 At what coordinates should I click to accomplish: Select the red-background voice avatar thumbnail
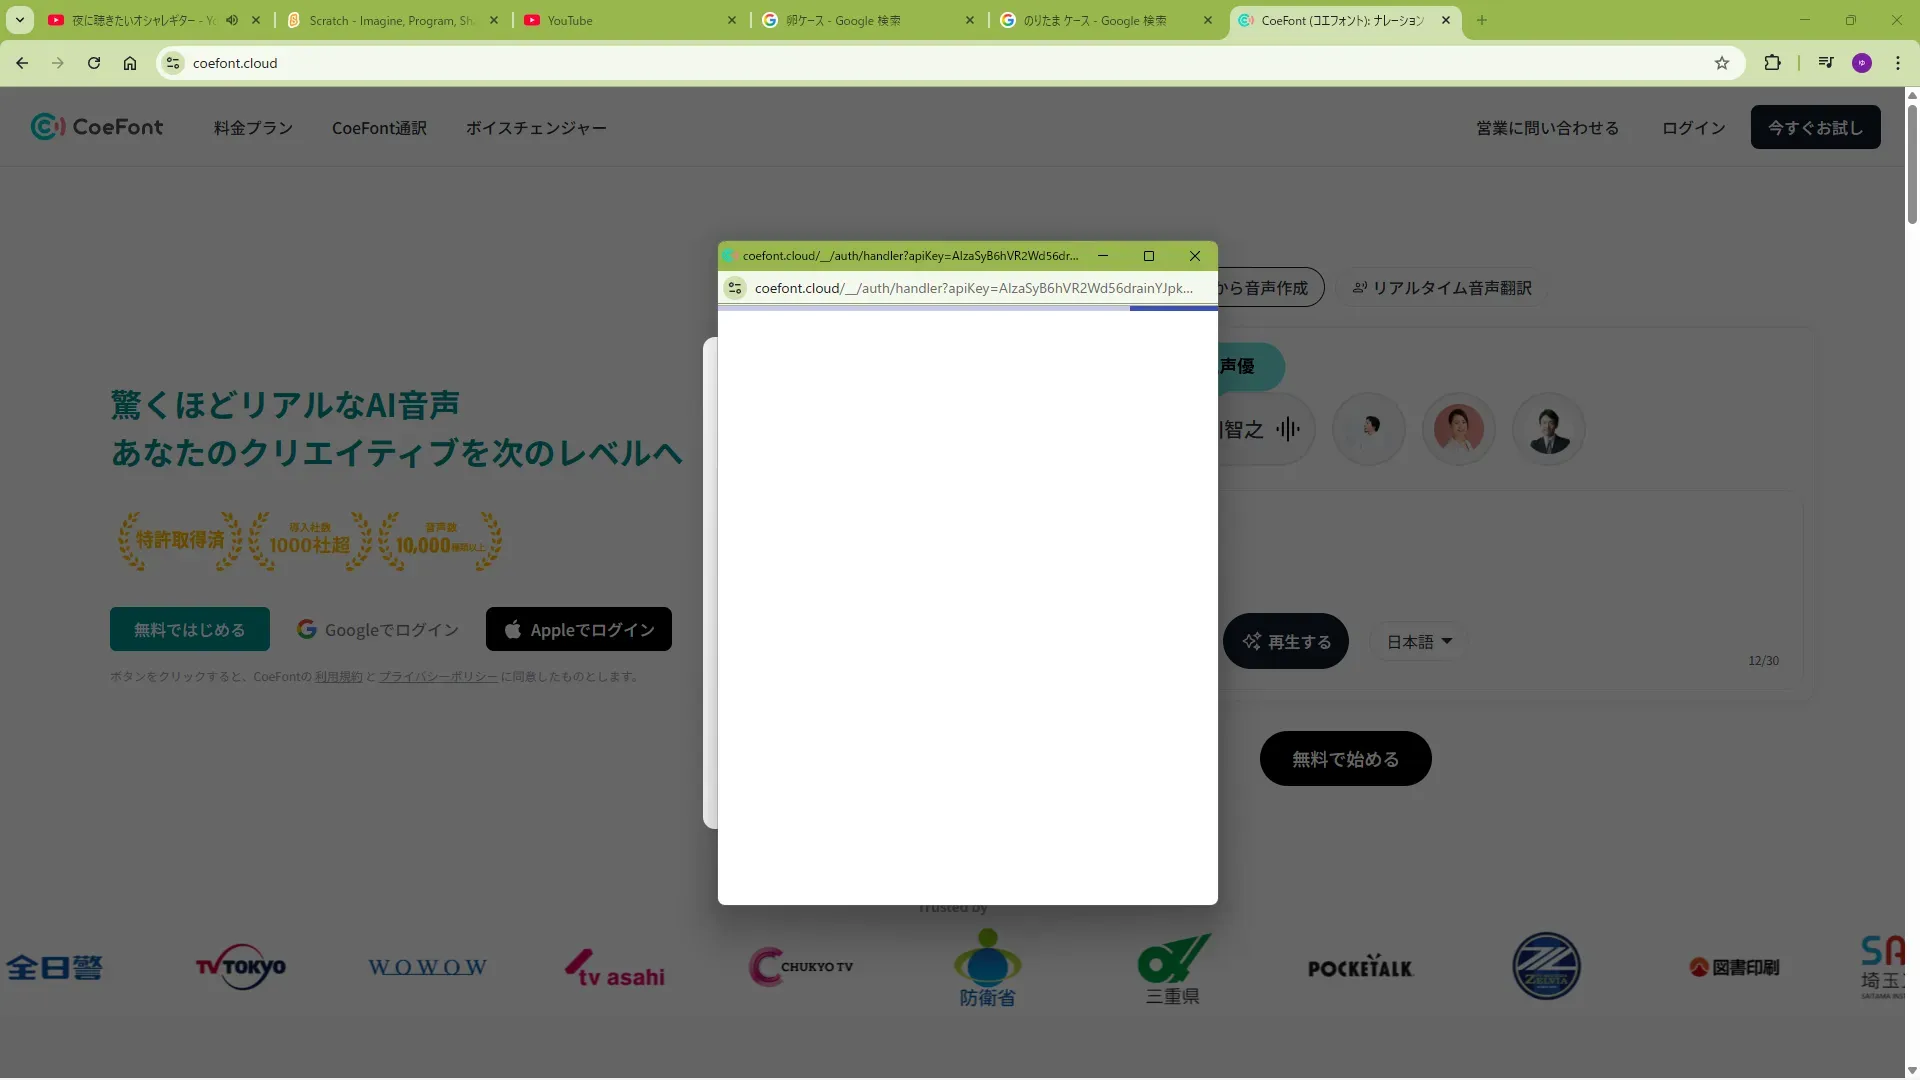coord(1458,429)
